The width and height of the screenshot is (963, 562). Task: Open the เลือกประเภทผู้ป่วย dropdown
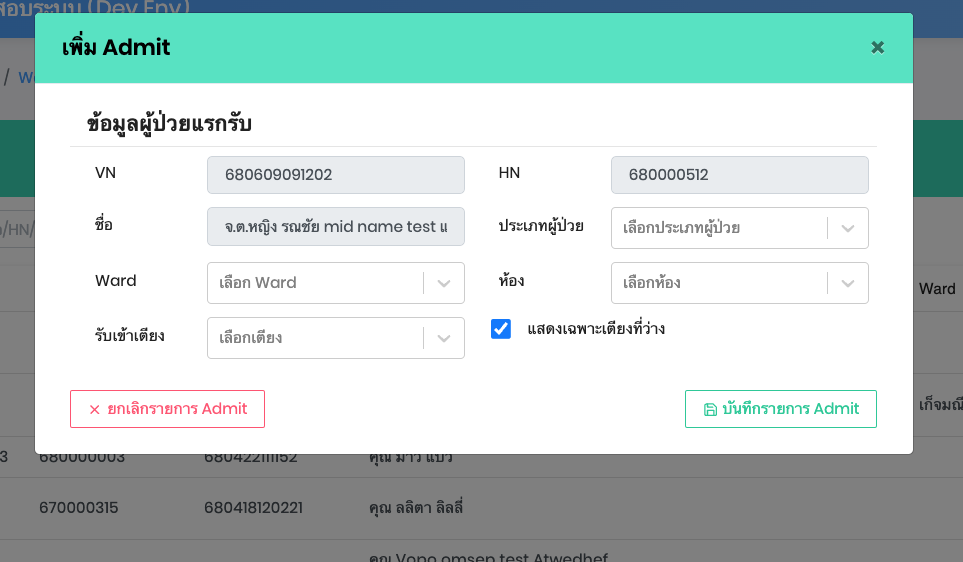click(x=720, y=228)
